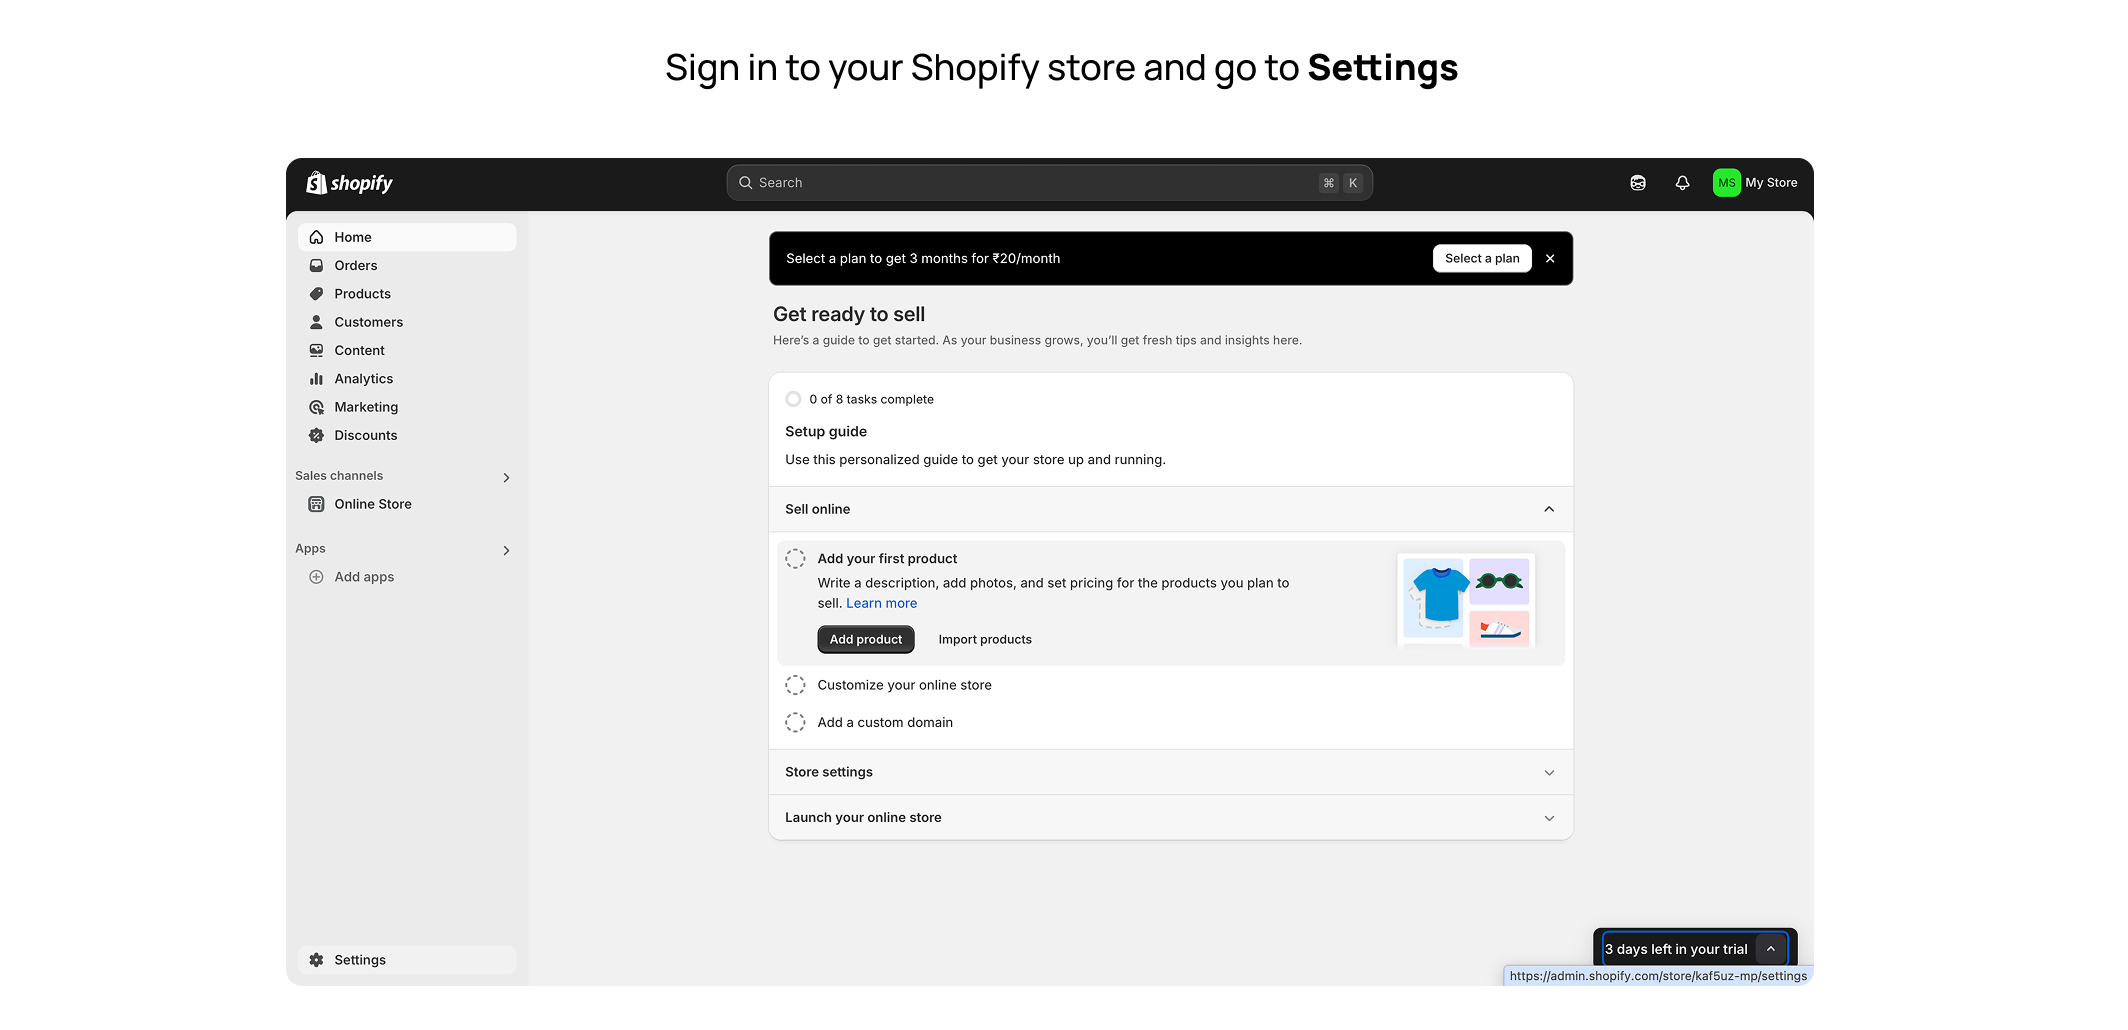Collapse the Sell online section
Viewport: 2128px width, 1030px height.
coord(1549,509)
